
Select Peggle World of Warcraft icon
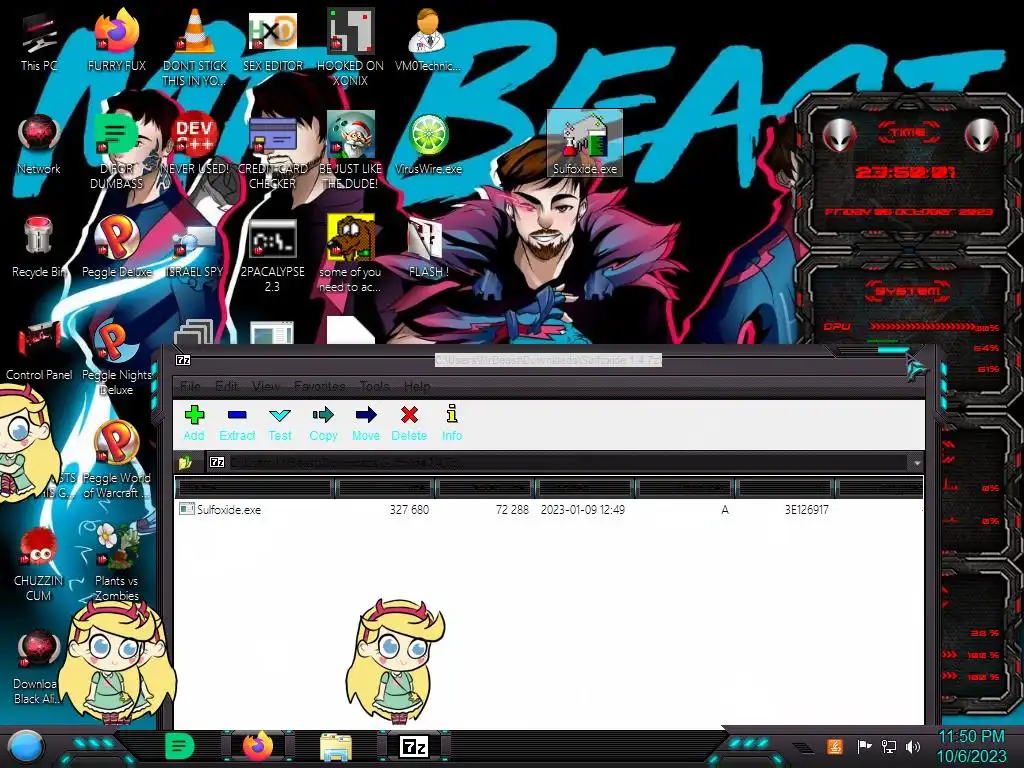pyautogui.click(x=116, y=461)
